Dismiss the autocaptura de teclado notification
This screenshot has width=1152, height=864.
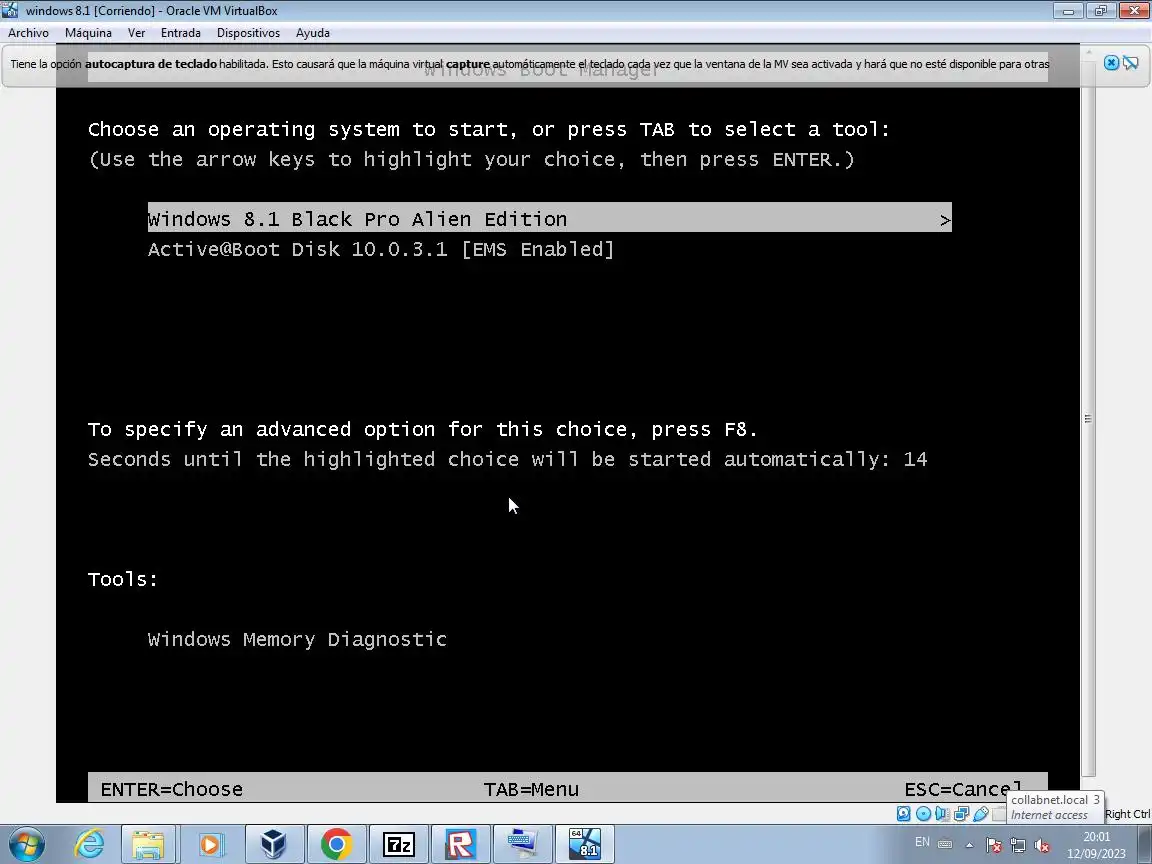[1111, 63]
